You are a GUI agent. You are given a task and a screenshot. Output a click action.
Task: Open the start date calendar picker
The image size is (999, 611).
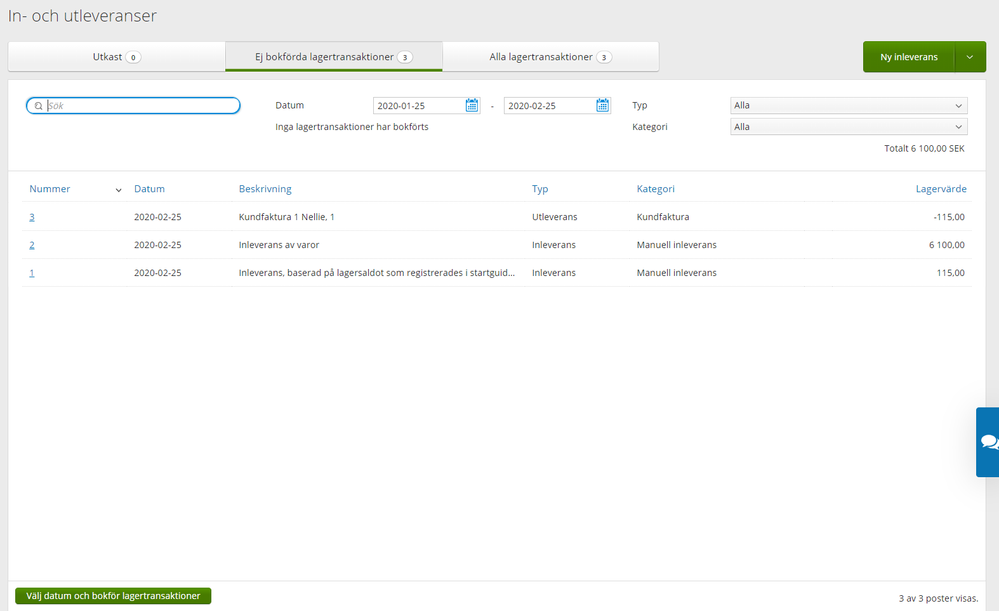click(472, 106)
